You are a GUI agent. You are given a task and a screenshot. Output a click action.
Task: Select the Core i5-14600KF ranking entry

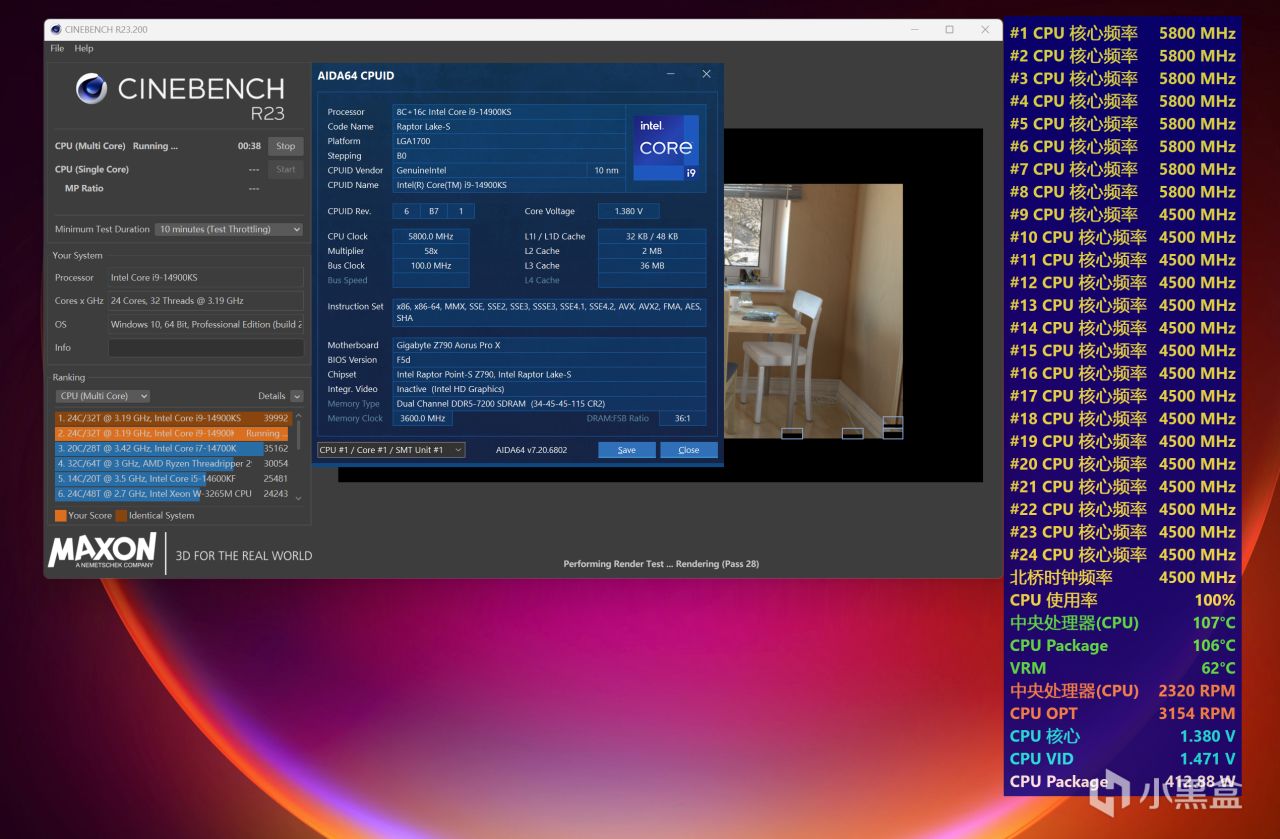point(172,478)
